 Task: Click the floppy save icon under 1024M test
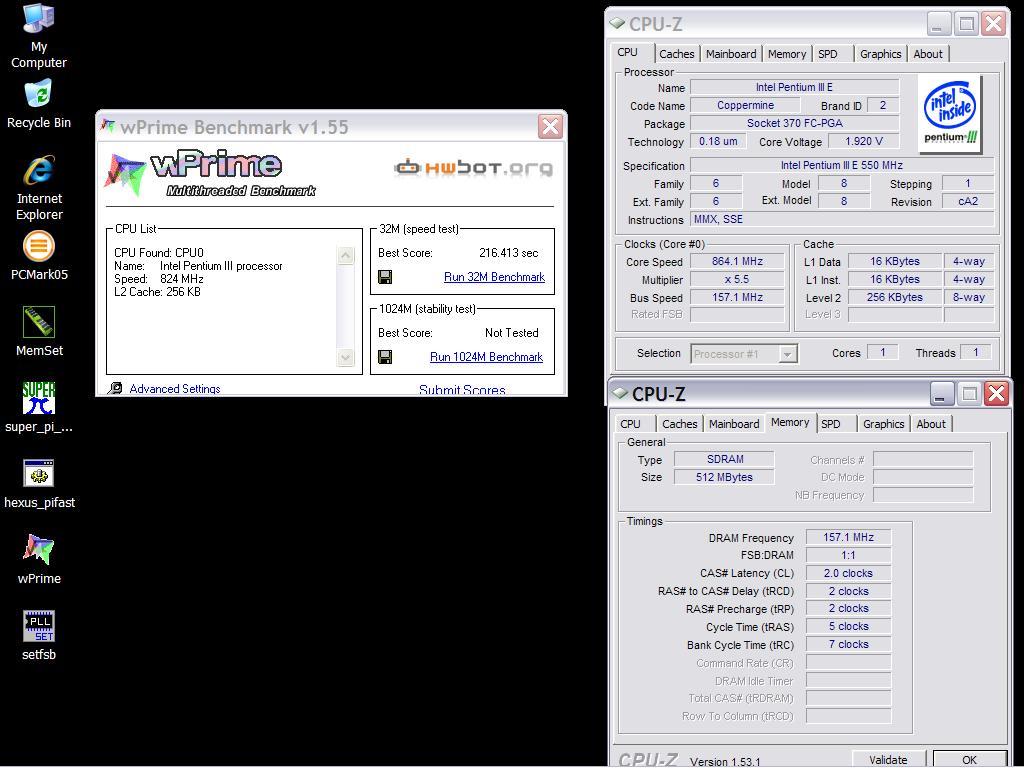pyautogui.click(x=385, y=357)
